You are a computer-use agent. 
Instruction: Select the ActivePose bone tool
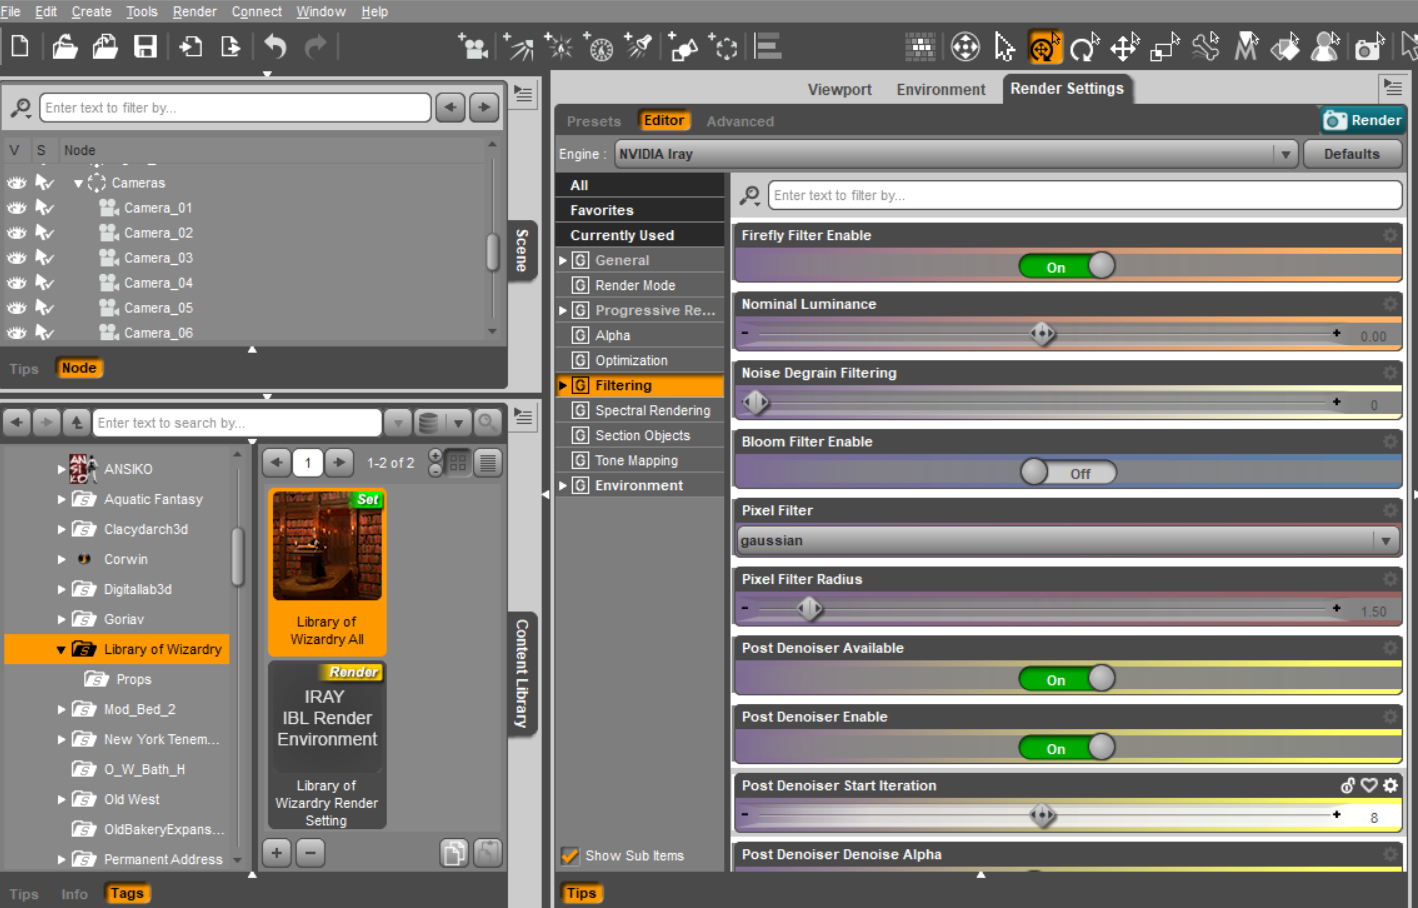[x=1206, y=46]
